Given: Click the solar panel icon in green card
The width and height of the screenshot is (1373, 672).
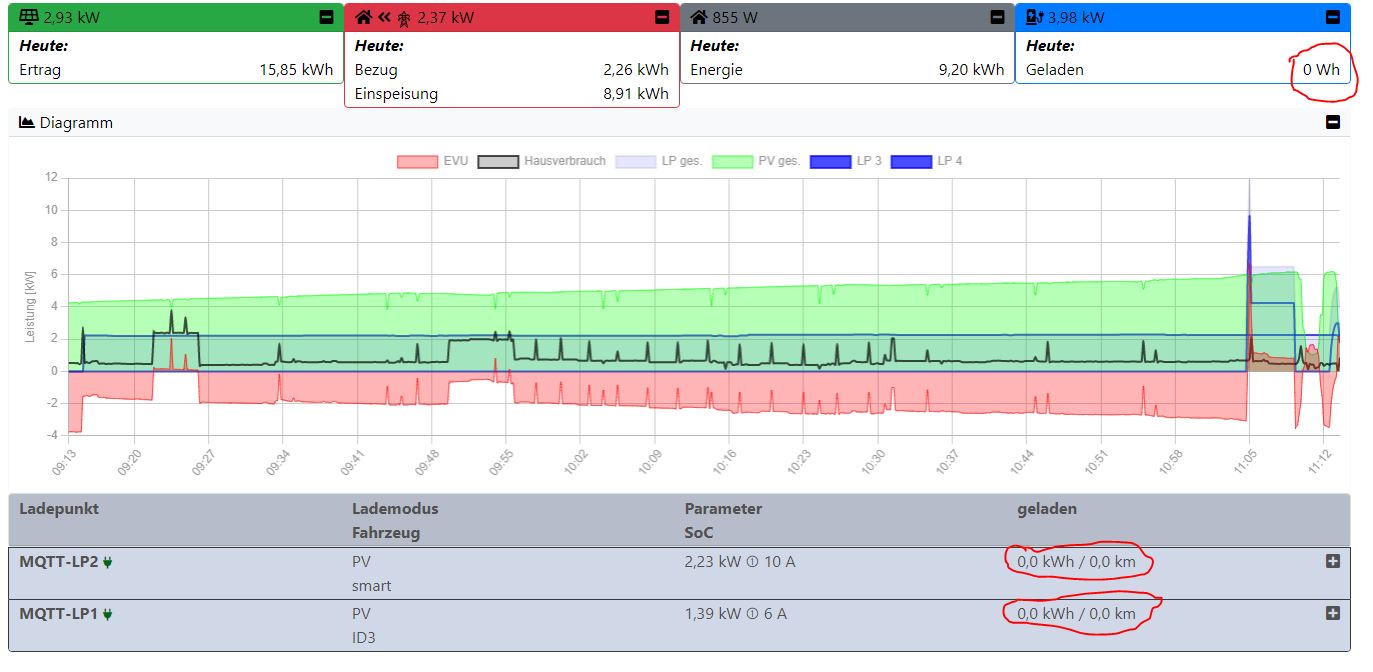Looking at the screenshot, I should 29,17.
